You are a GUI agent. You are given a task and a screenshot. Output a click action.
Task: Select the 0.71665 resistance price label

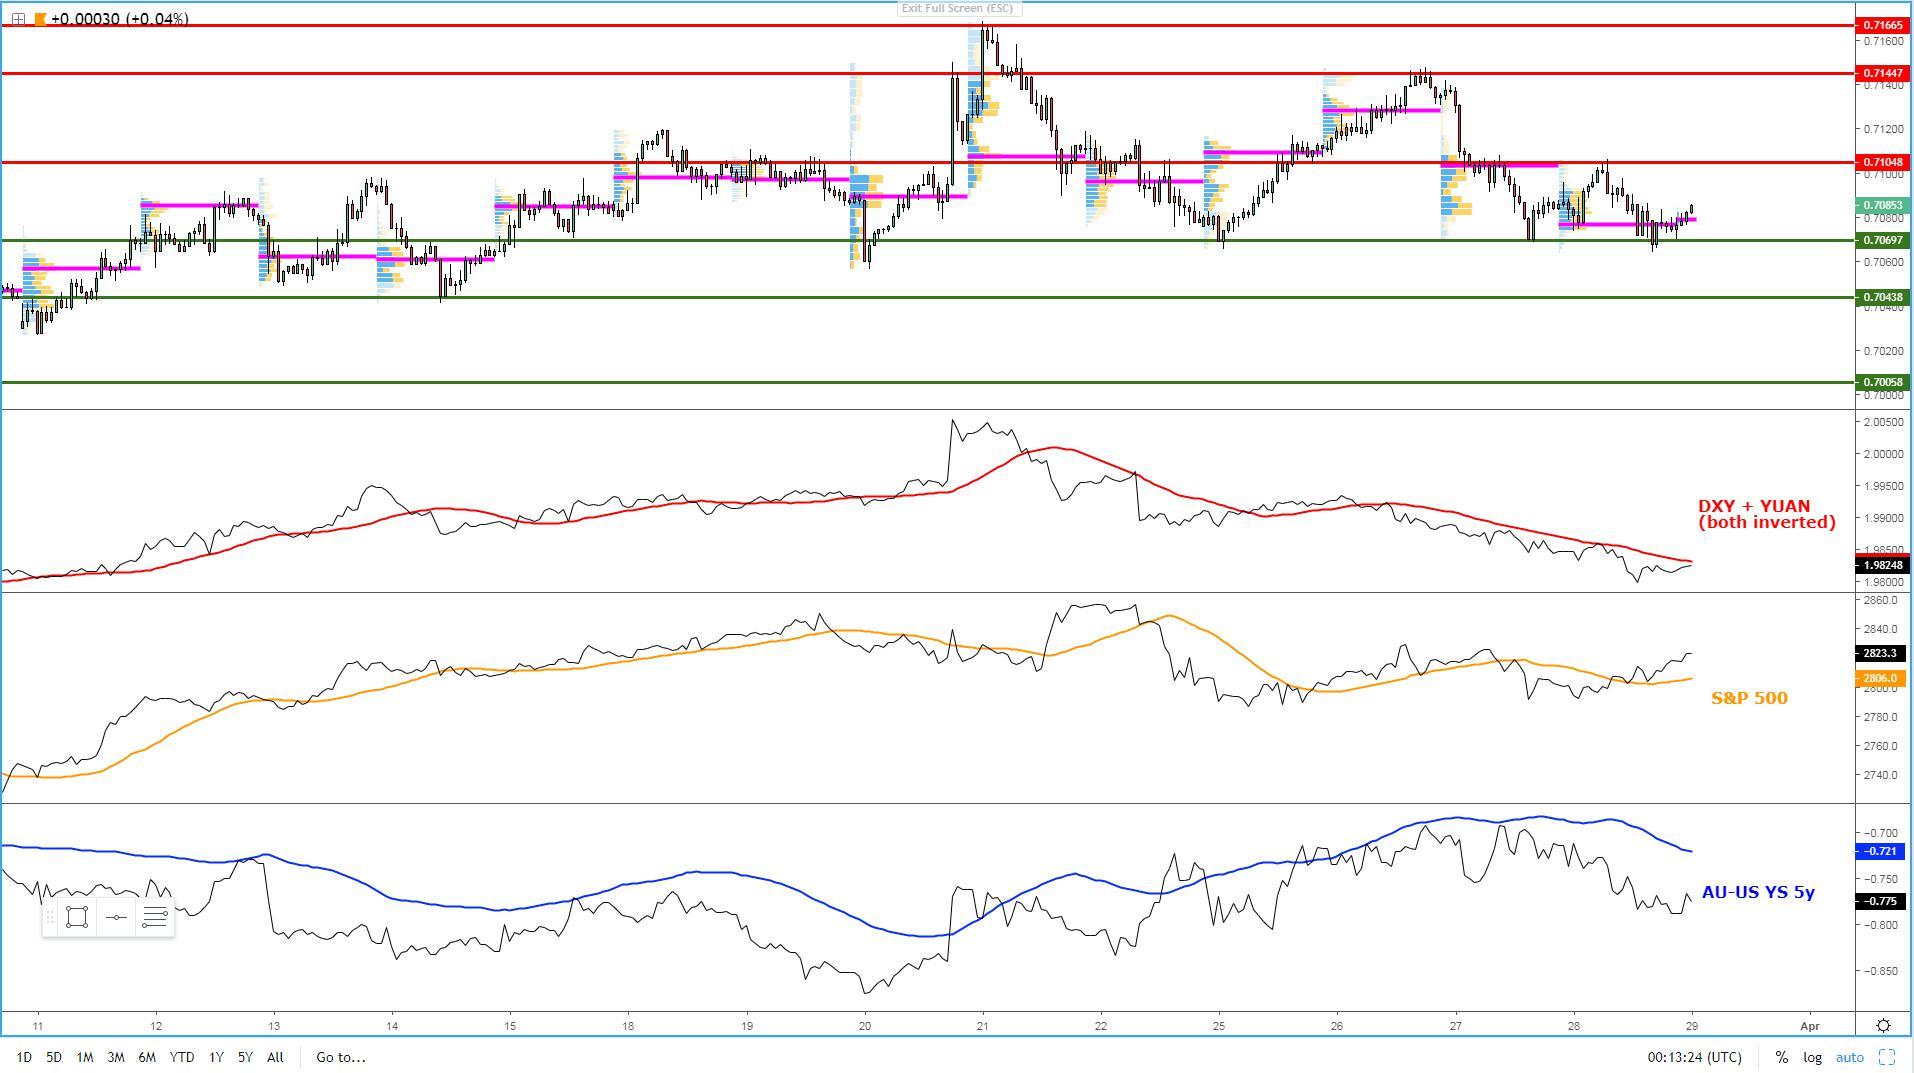tap(1883, 25)
